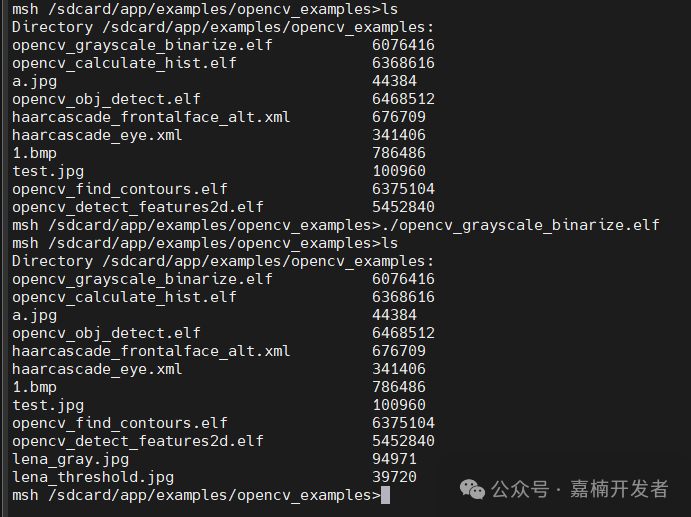The image size is (691, 517).
Task: Click opencv_detect_features2d.elf in the first listing
Action: point(138,207)
